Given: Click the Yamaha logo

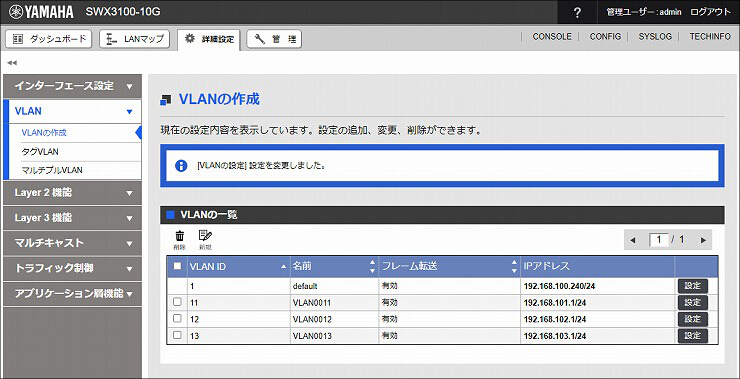Looking at the screenshot, I should click(x=41, y=12).
